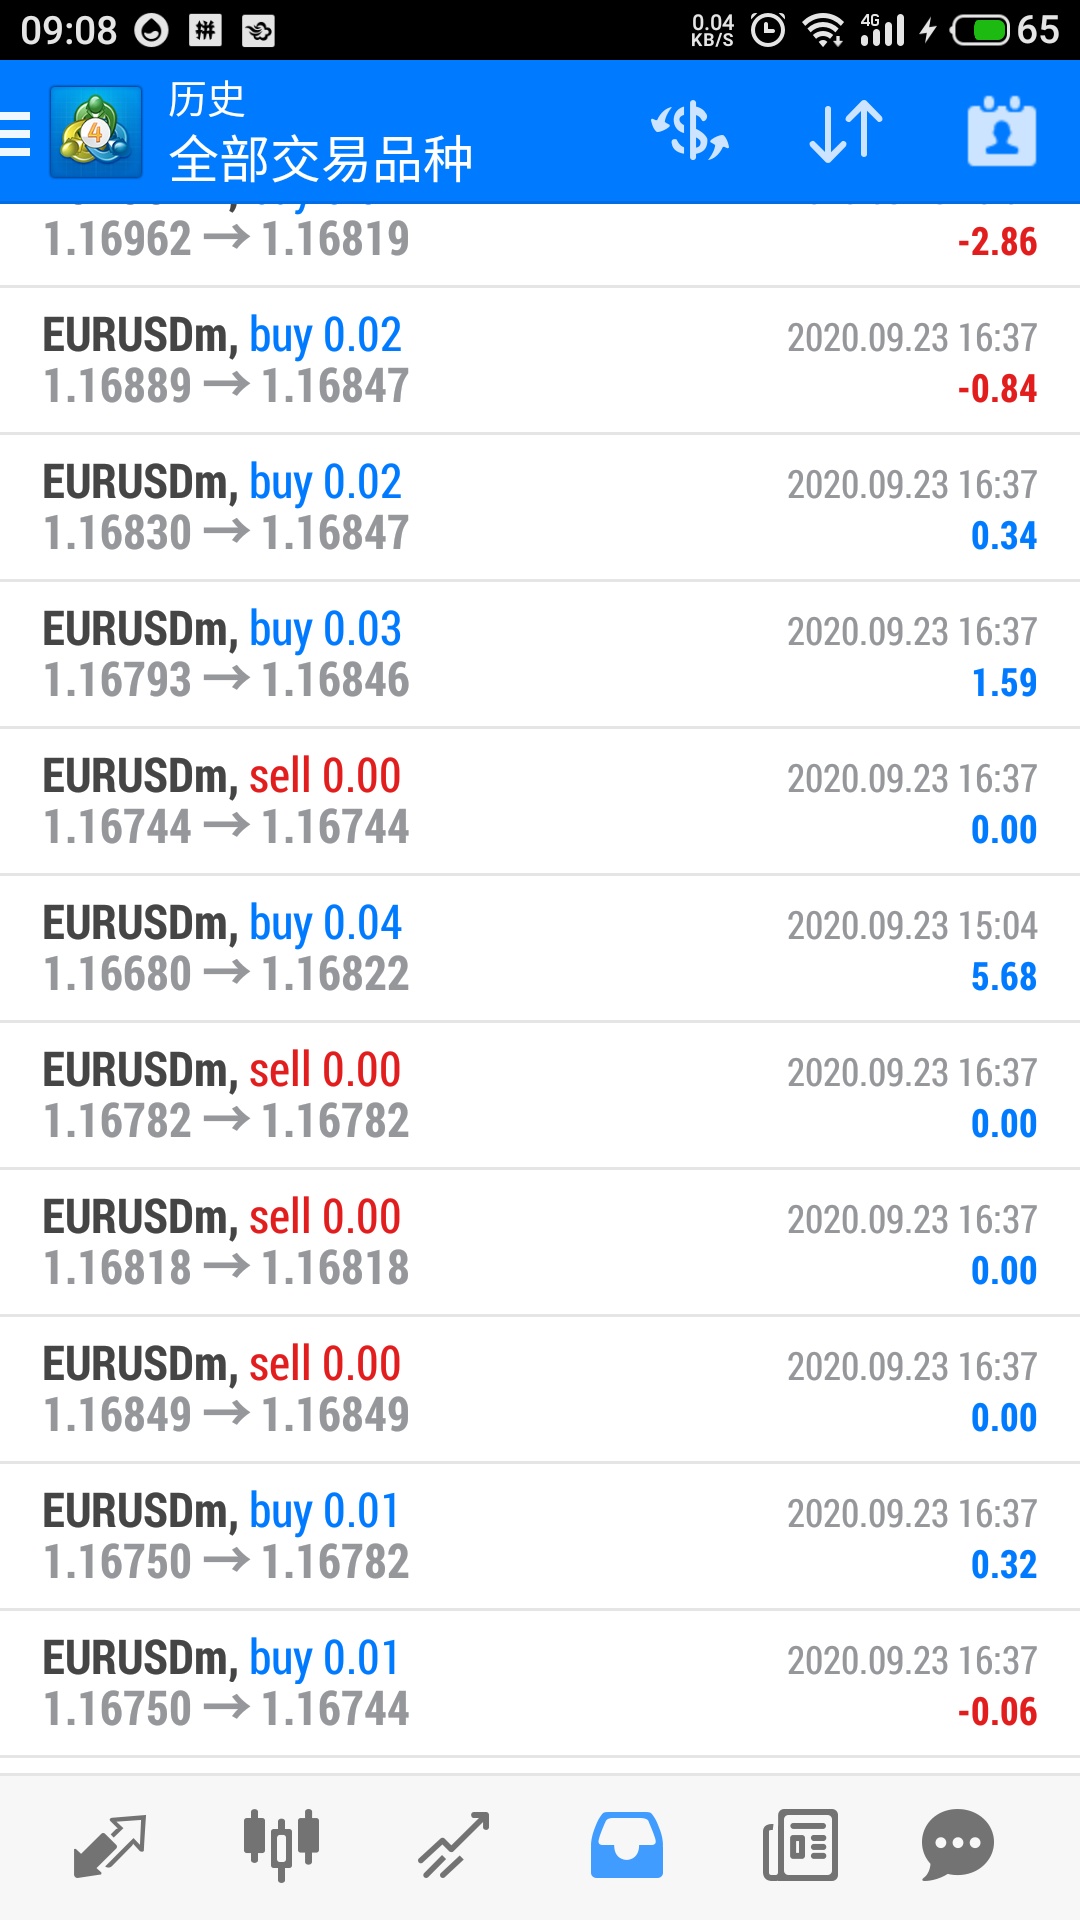Viewport: 1080px width, 1920px height.
Task: Open the hamburger side menu
Action: [x=15, y=133]
